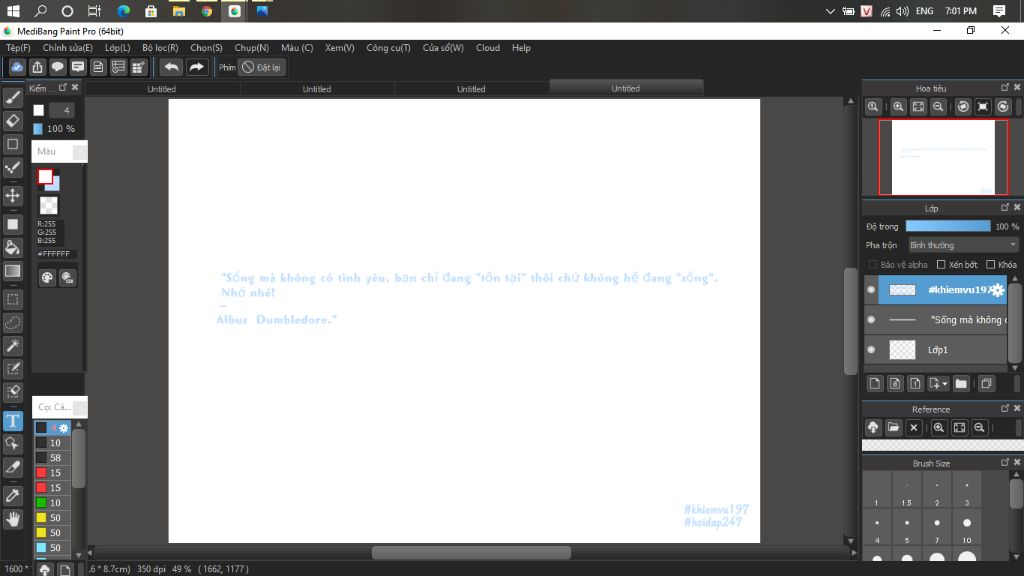1024x576 pixels.
Task: Open layer settings gear for #khiemvu197
Action: tap(997, 291)
